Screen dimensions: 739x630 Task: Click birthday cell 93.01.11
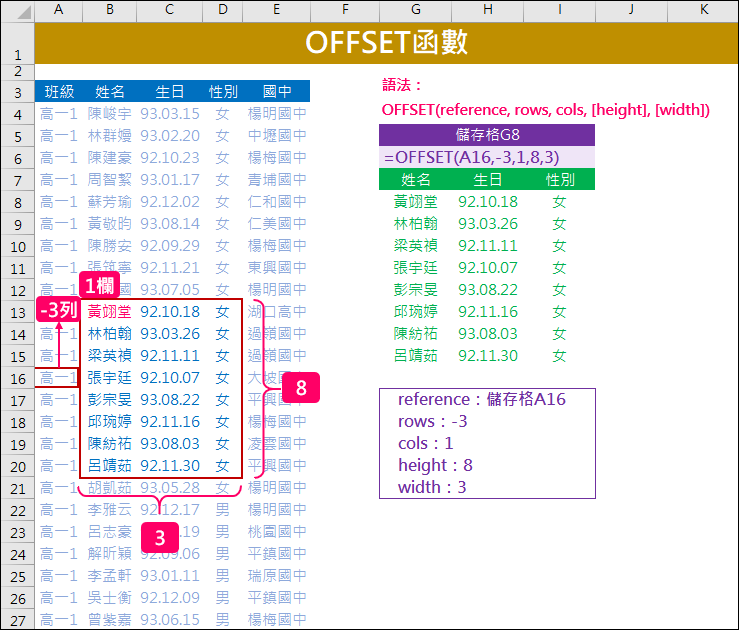point(170,576)
